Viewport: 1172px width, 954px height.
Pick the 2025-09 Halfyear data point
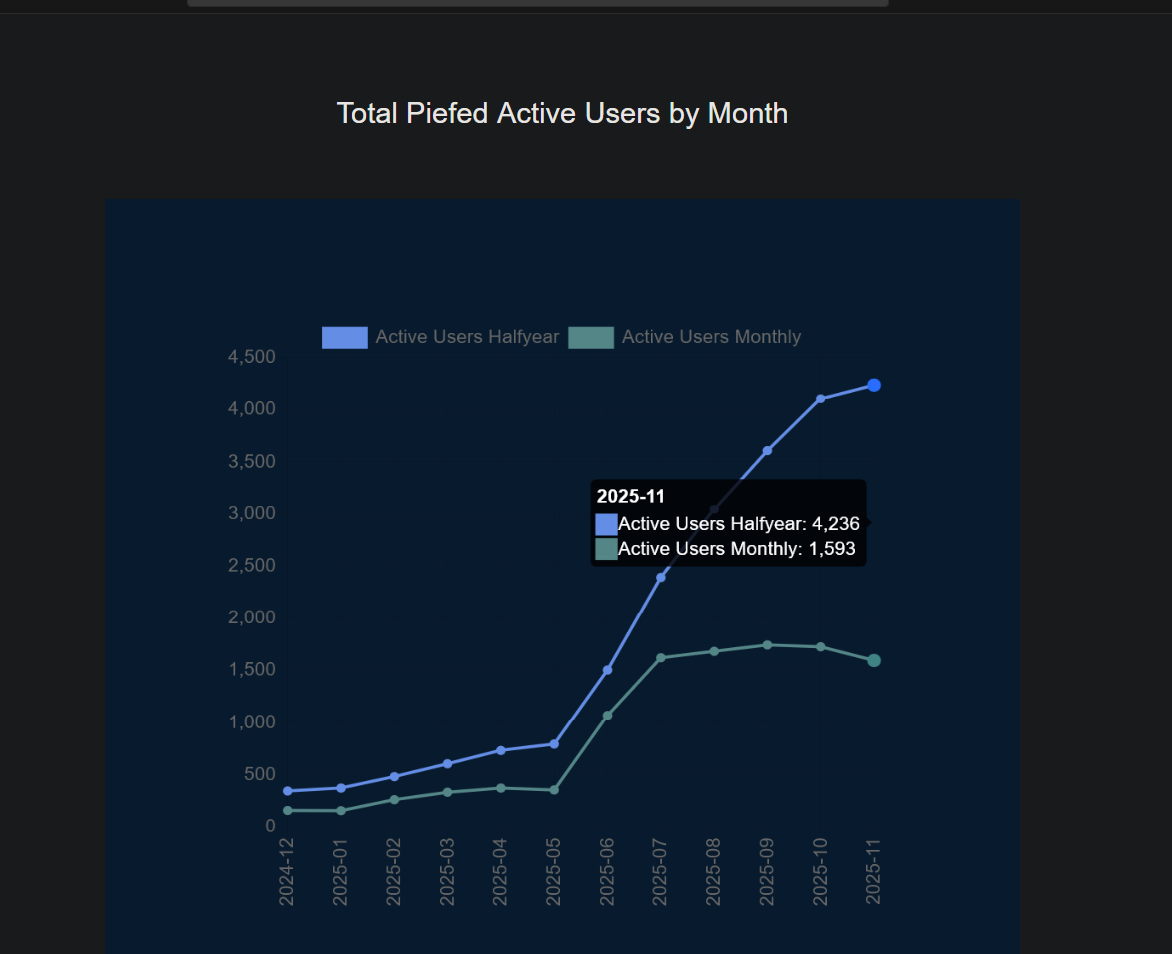pyautogui.click(x=767, y=451)
